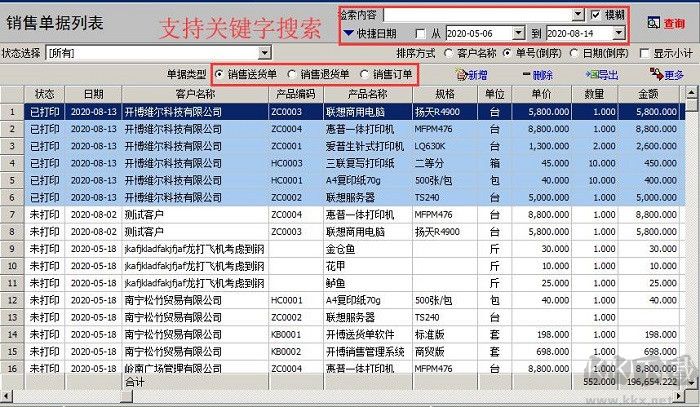Select row number 1 header
This screenshot has height=407, width=700.
[12, 112]
